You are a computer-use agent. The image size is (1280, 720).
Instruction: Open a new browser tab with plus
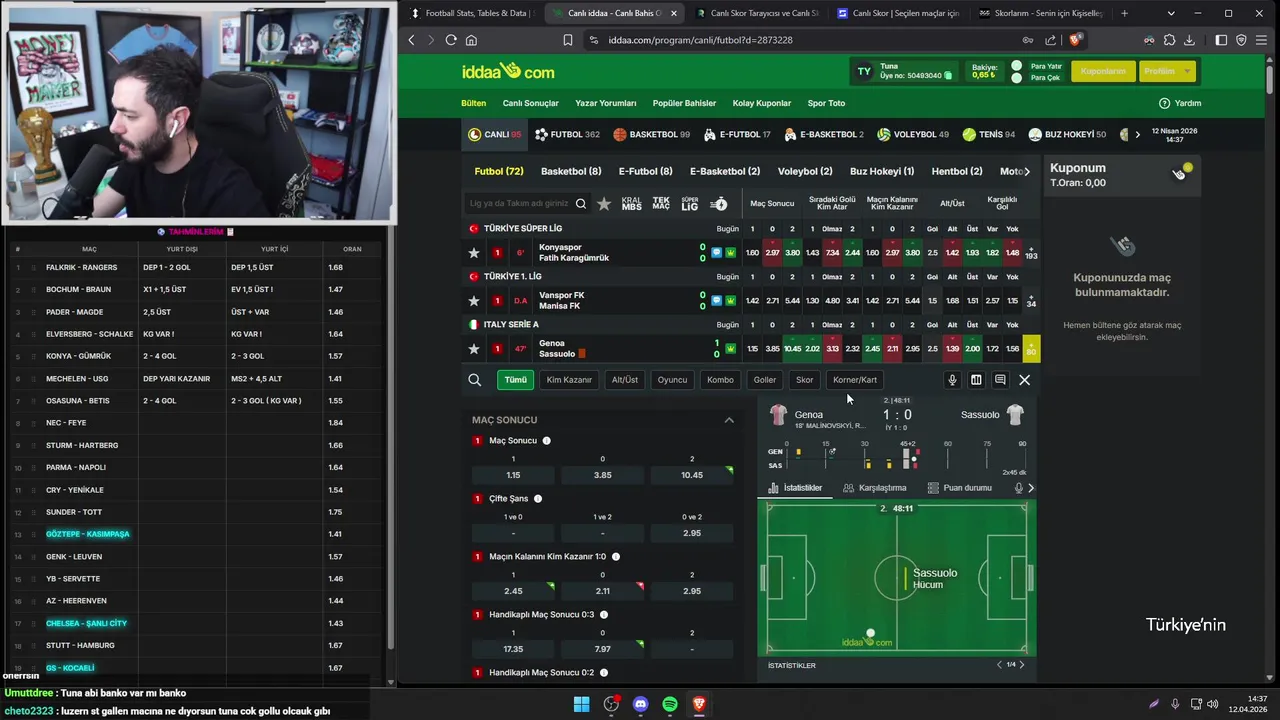[x=1124, y=13]
